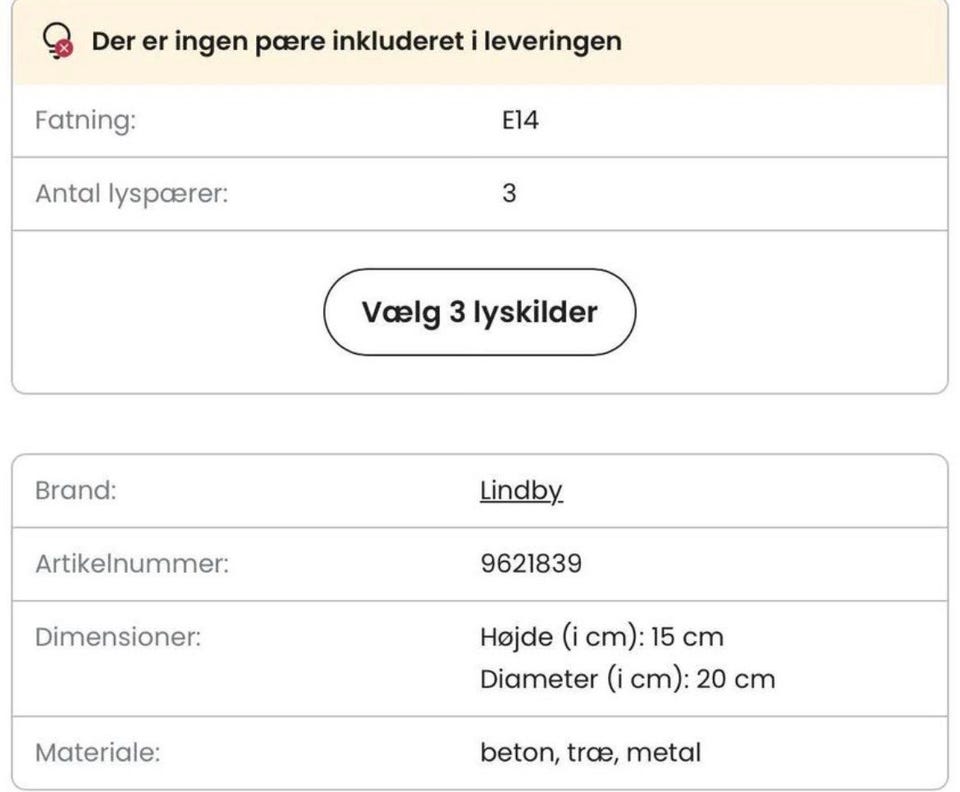This screenshot has height=792, width=960.
Task: Select the "Artikelnummer:" label
Action: pyautogui.click(x=131, y=564)
